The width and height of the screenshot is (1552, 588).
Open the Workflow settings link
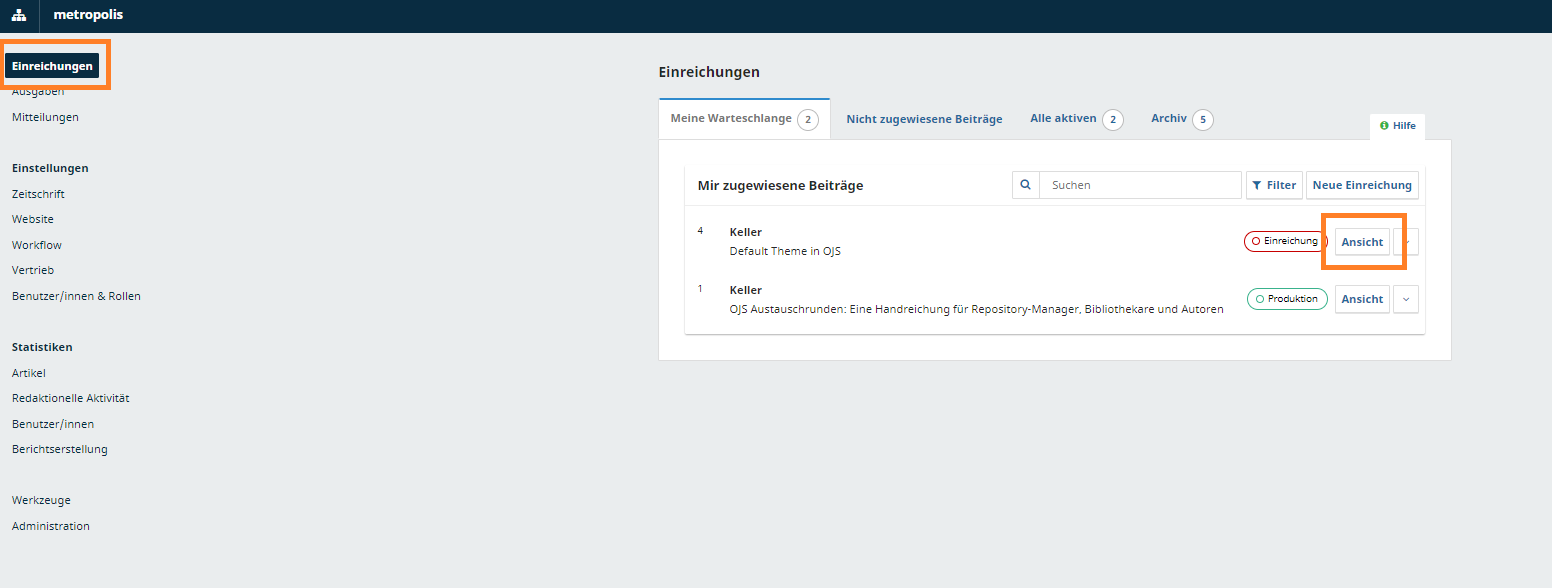pos(37,245)
